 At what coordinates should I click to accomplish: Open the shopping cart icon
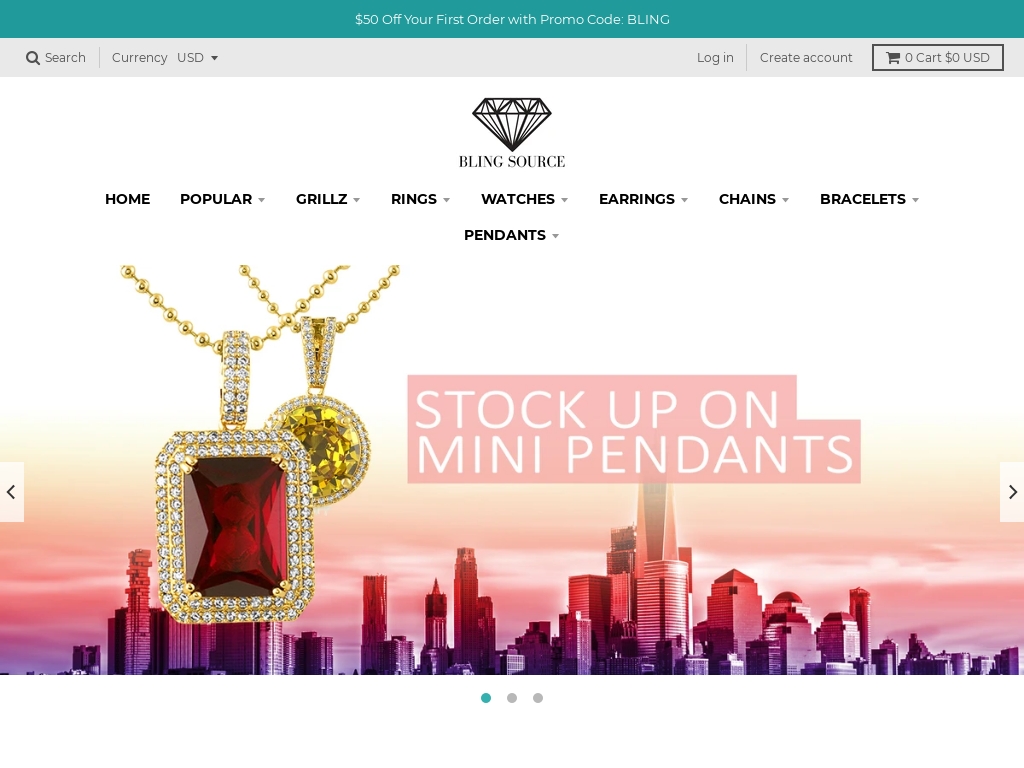click(x=893, y=57)
